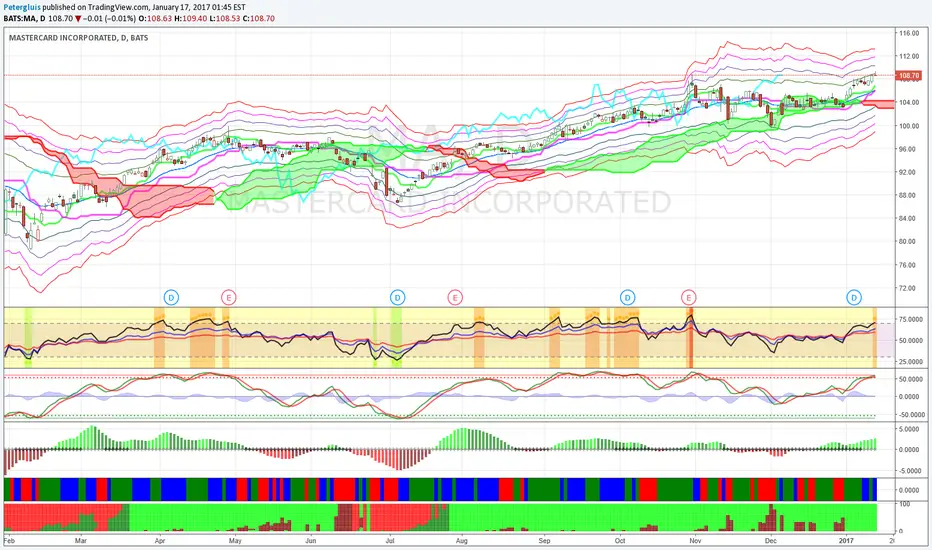Click the 104.00 price axis label
932x550 pixels.
point(909,102)
